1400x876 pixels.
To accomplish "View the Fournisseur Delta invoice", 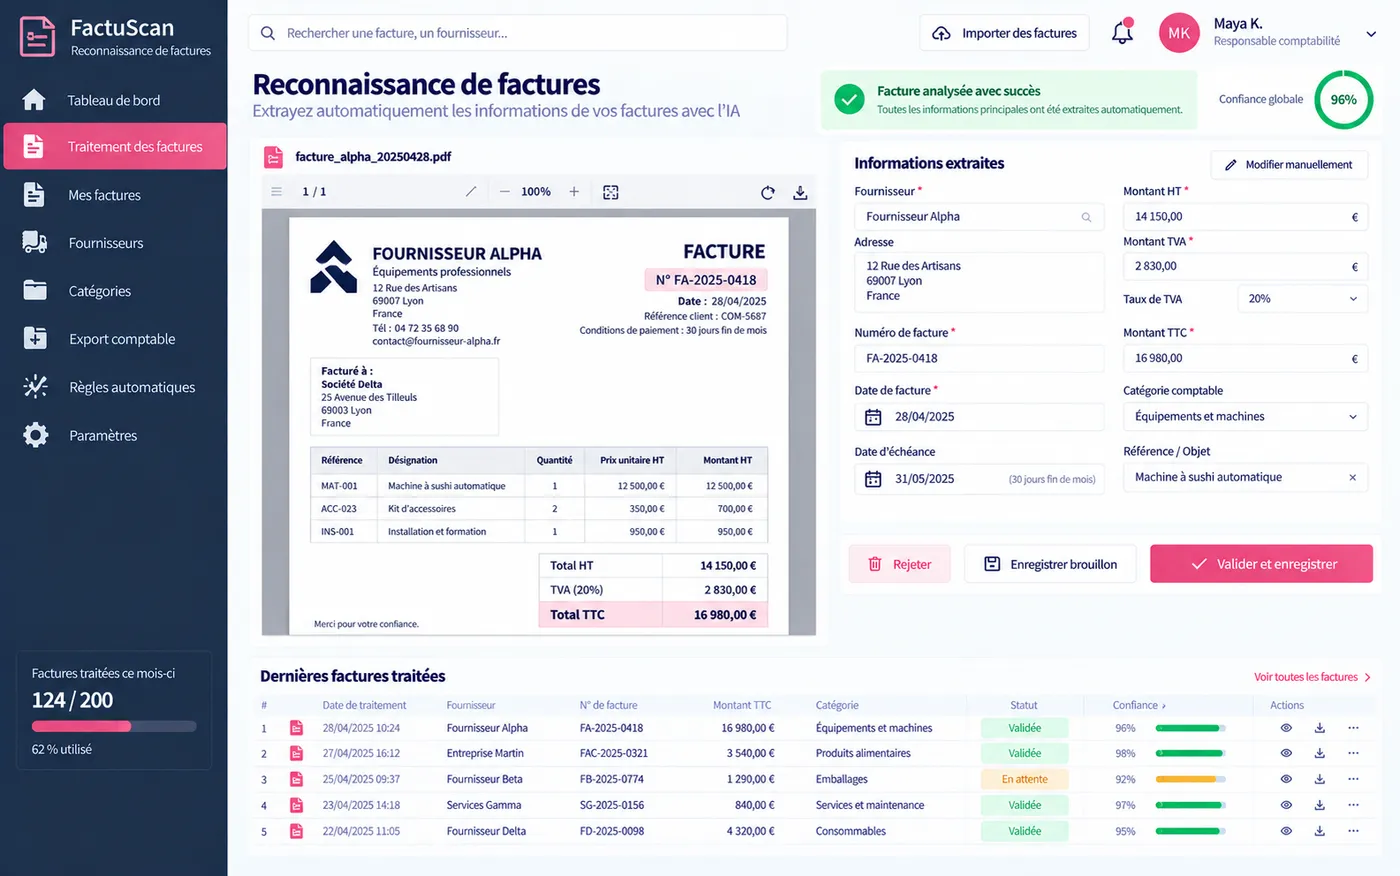I will point(1286,831).
